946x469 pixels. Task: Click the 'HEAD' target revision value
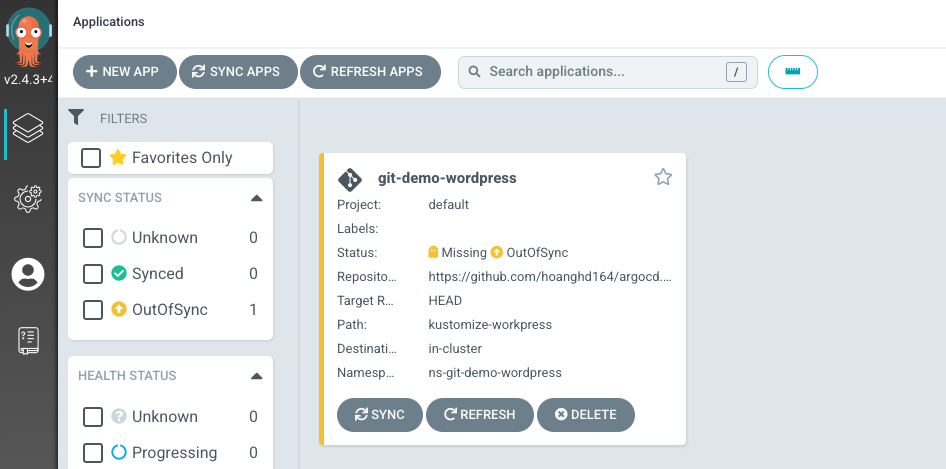tap(445, 301)
